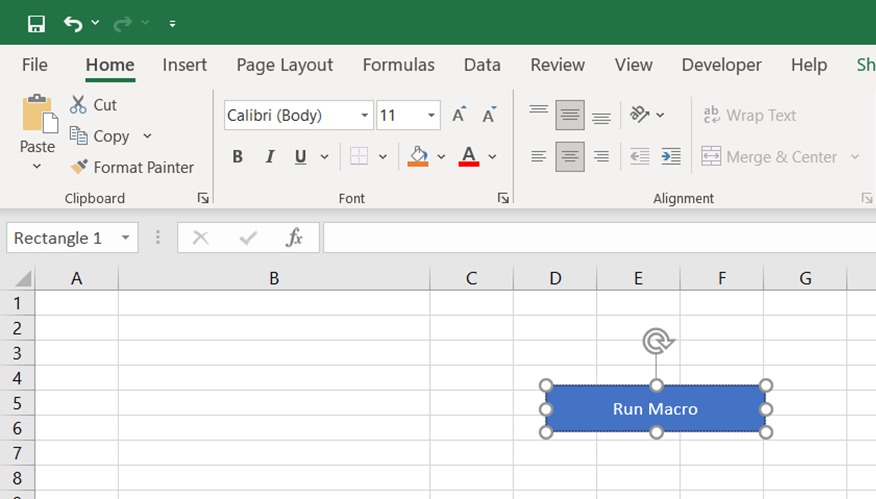Image resolution: width=876 pixels, height=499 pixels.
Task: Decrease the font size
Action: [x=489, y=115]
